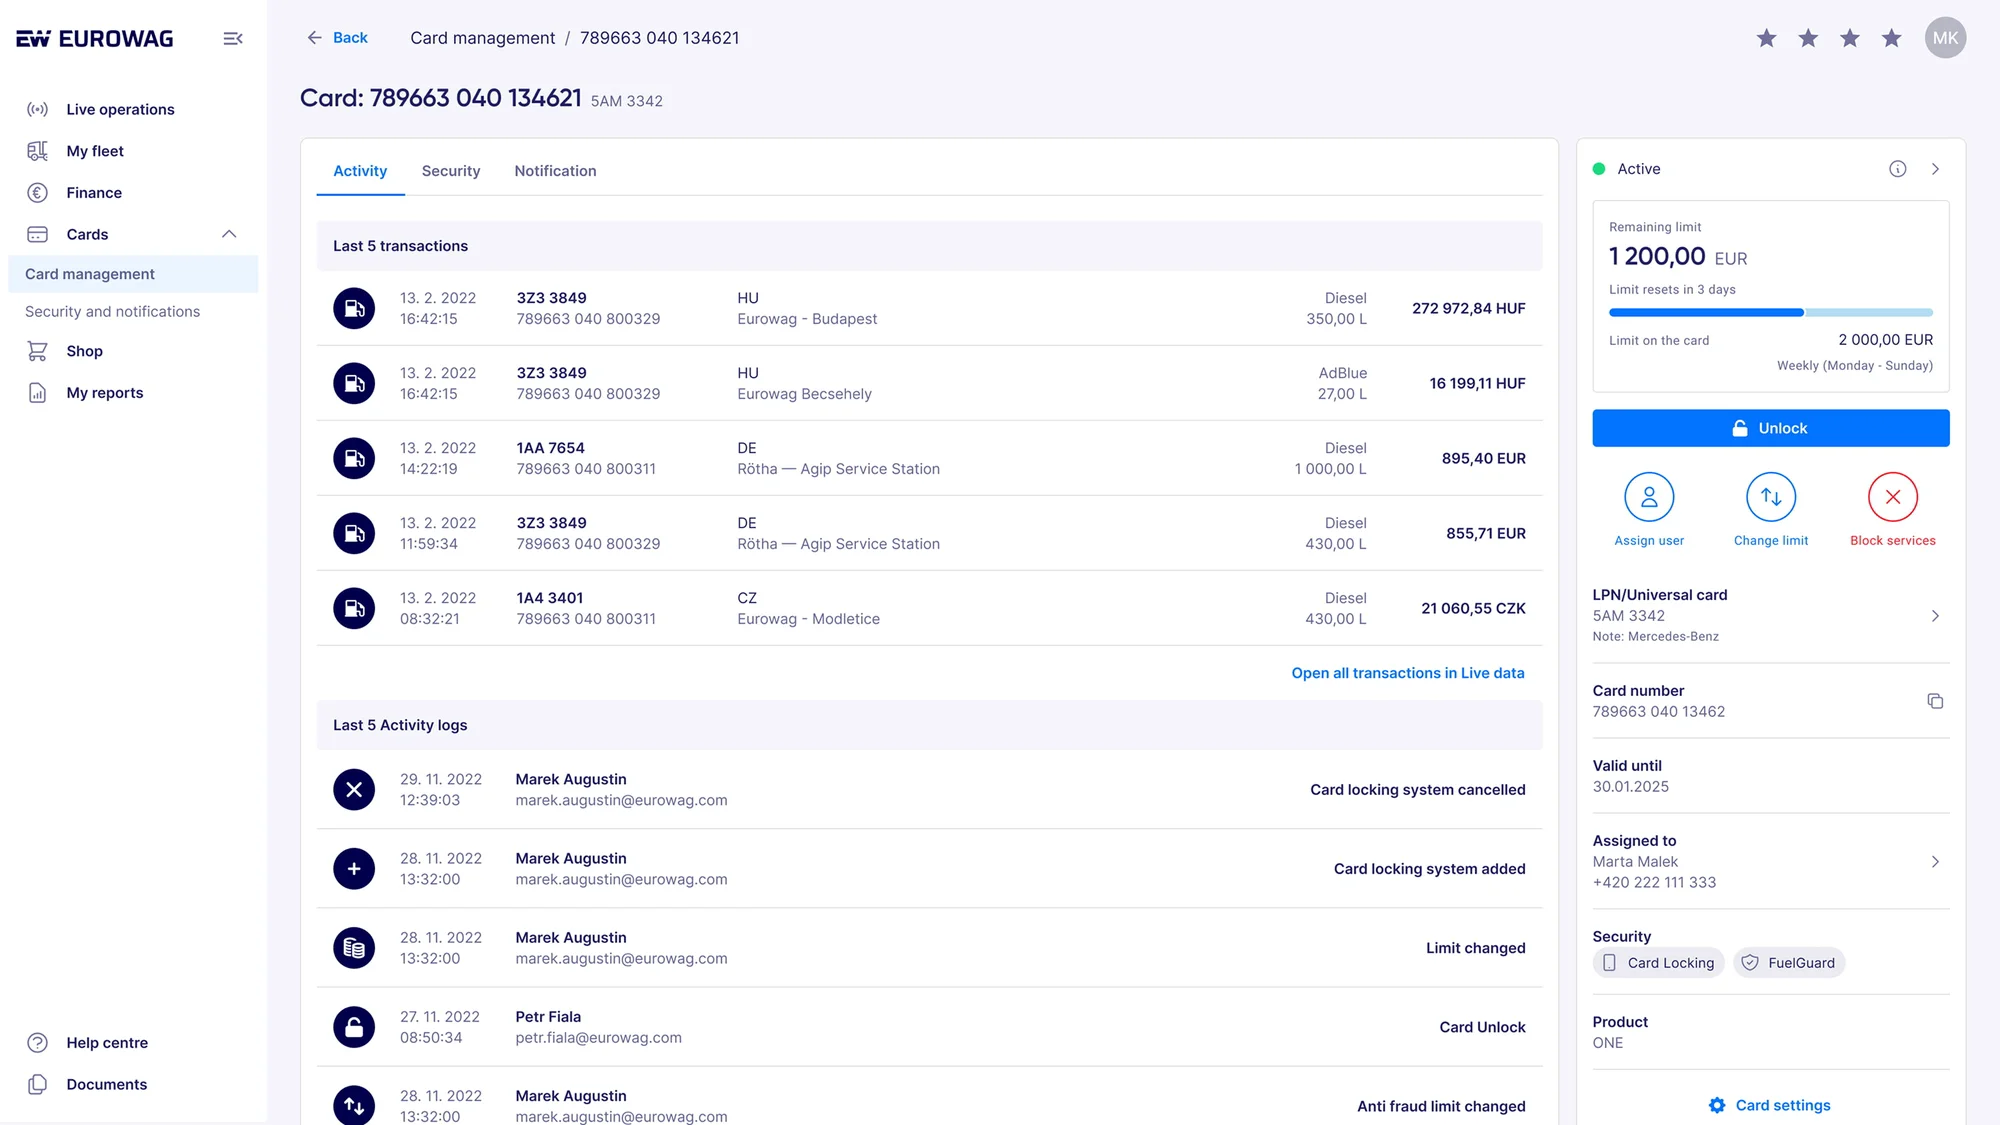This screenshot has height=1125, width=2000.
Task: Click Assign user action
Action: (x=1649, y=510)
